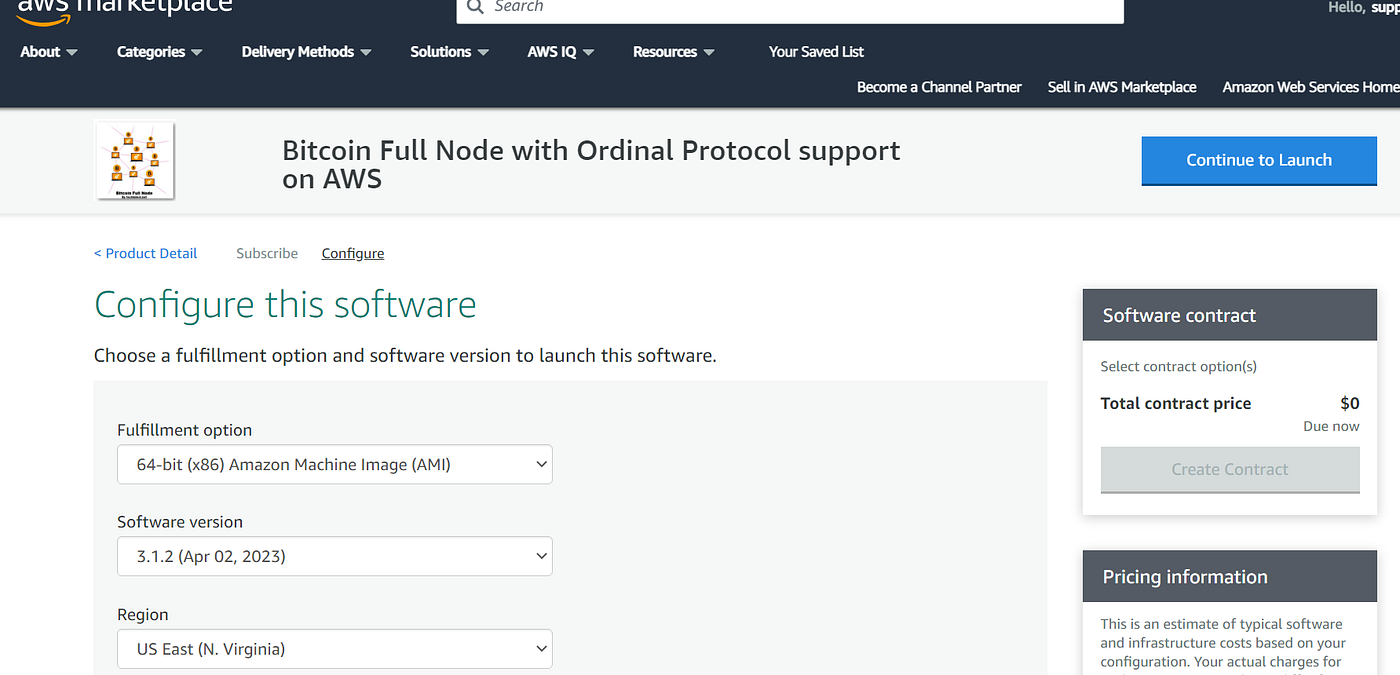This screenshot has height=675, width=1400.
Task: Click the Bitcoin Full Node product thumbnail
Action: 135,160
